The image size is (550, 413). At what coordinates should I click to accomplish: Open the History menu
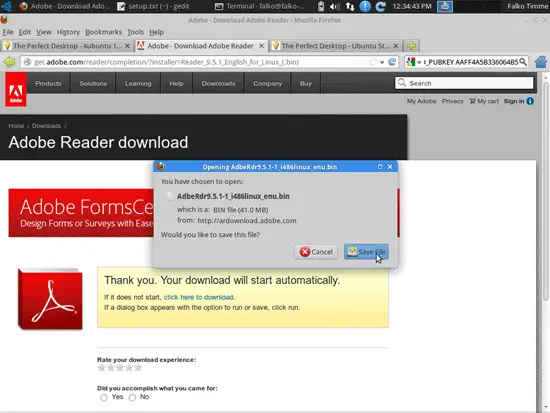point(68,32)
